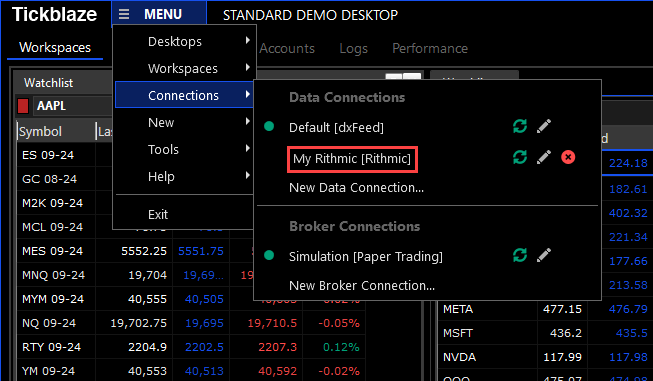The image size is (653, 381).
Task: Select the YM 09-24 symbol
Action: (x=48, y=371)
